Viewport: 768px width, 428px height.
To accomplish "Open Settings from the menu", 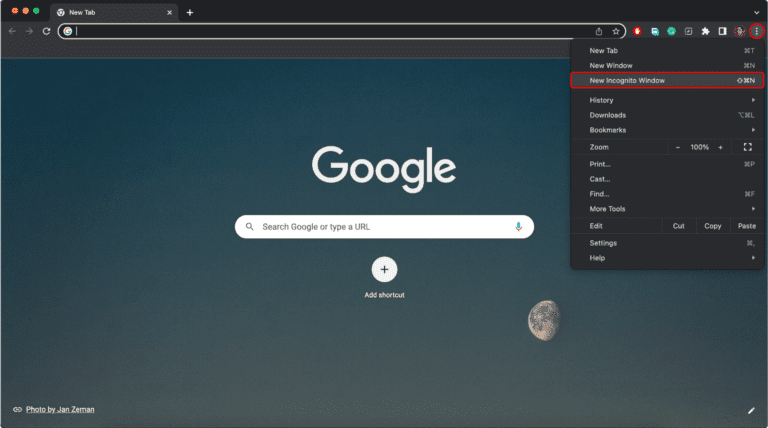I will tap(668, 243).
